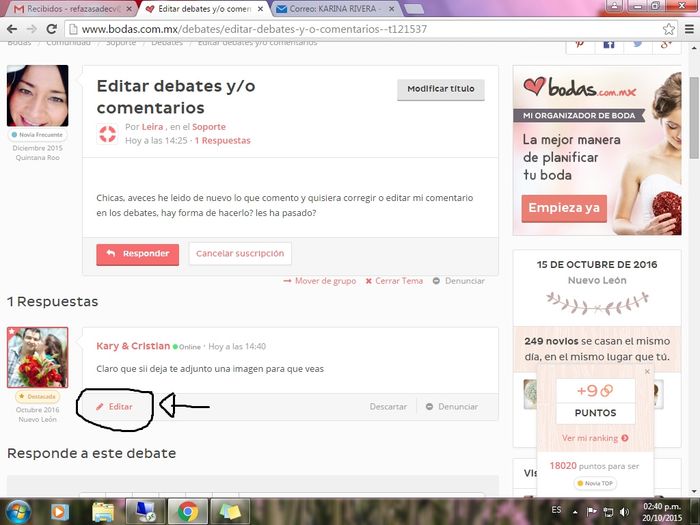Close the puntos popup with X
This screenshot has height=525, width=700.
(647, 371)
